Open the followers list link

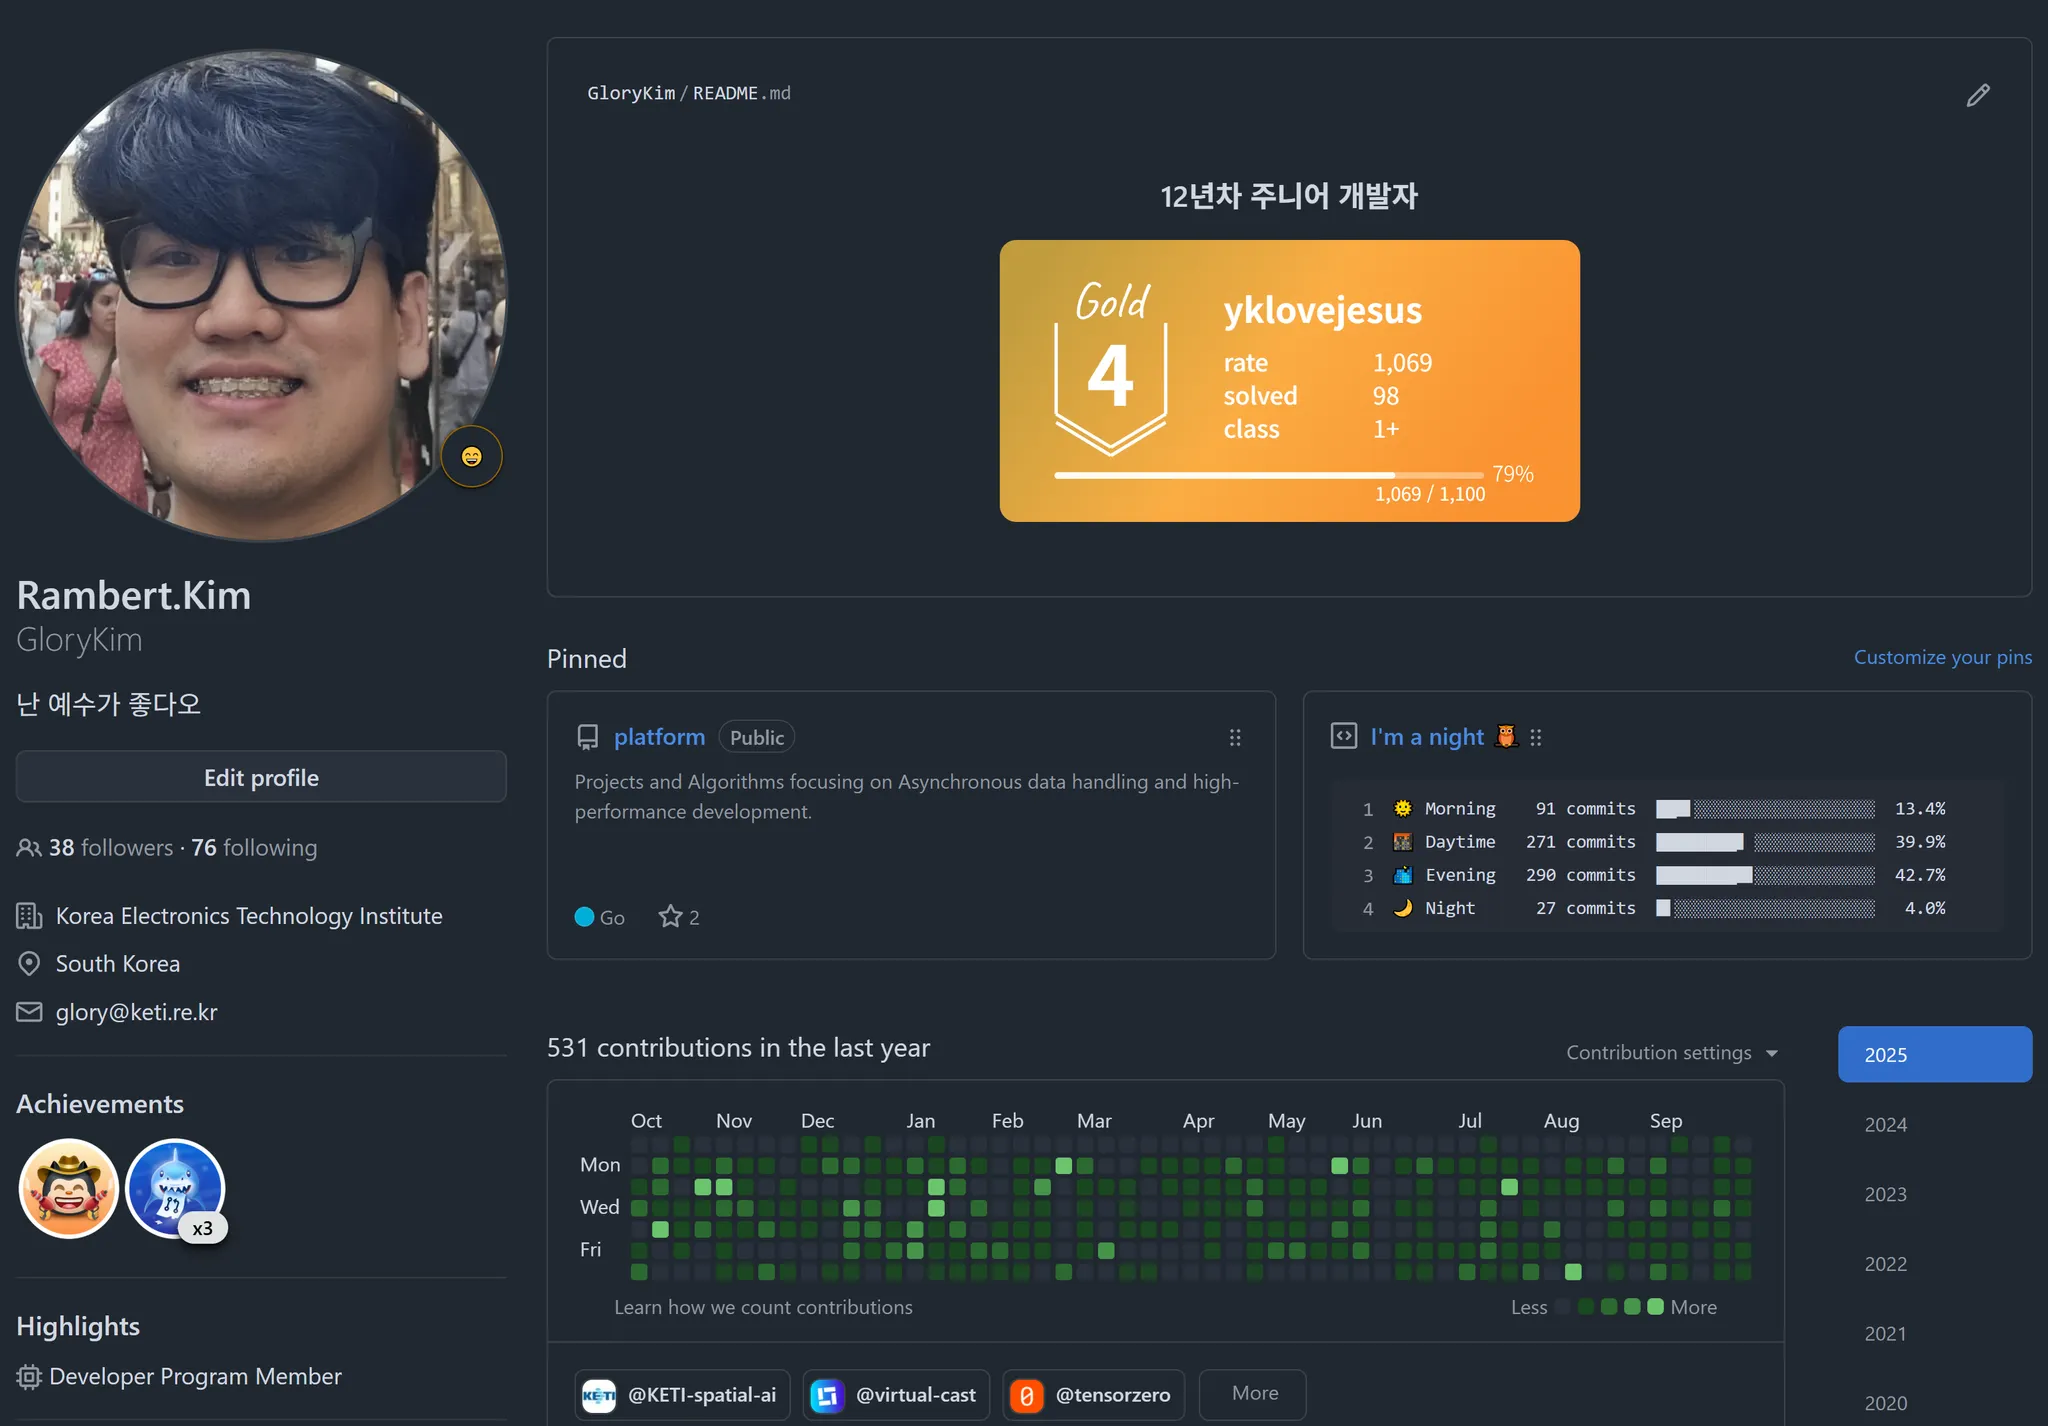(111, 847)
